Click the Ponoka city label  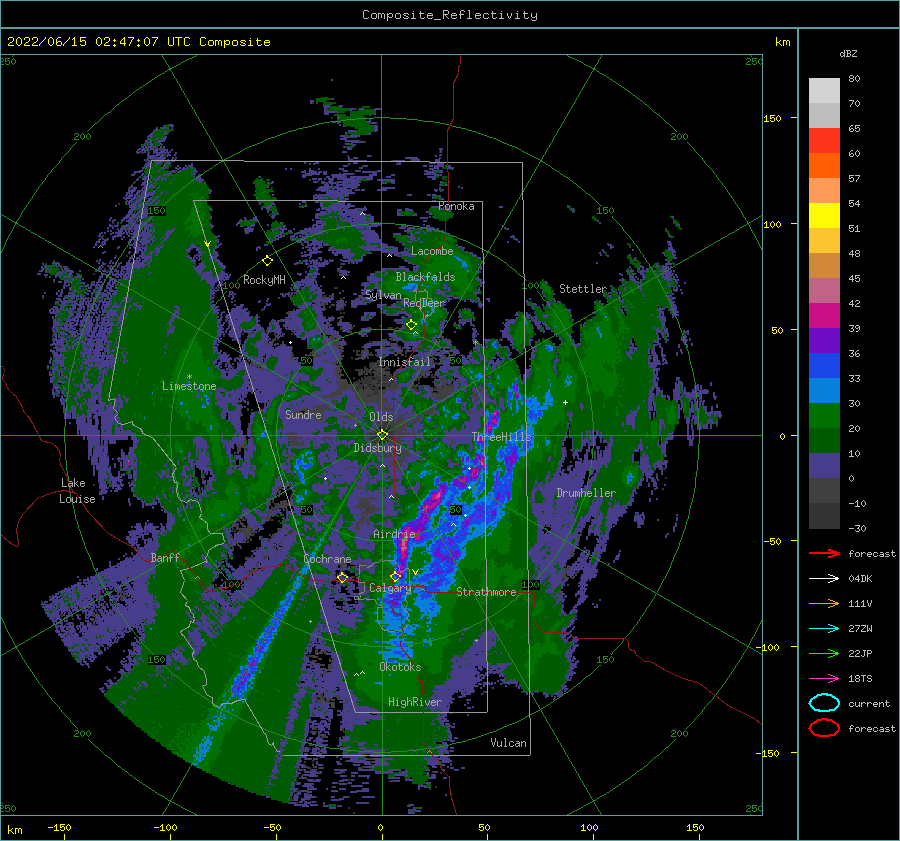point(456,206)
